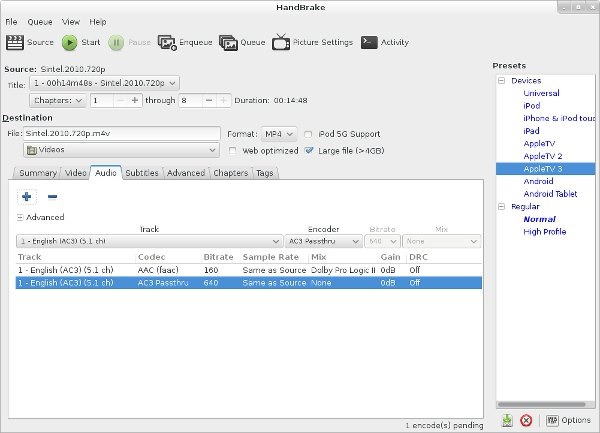Click the presets Options button
The image size is (600, 433).
coord(565,420)
